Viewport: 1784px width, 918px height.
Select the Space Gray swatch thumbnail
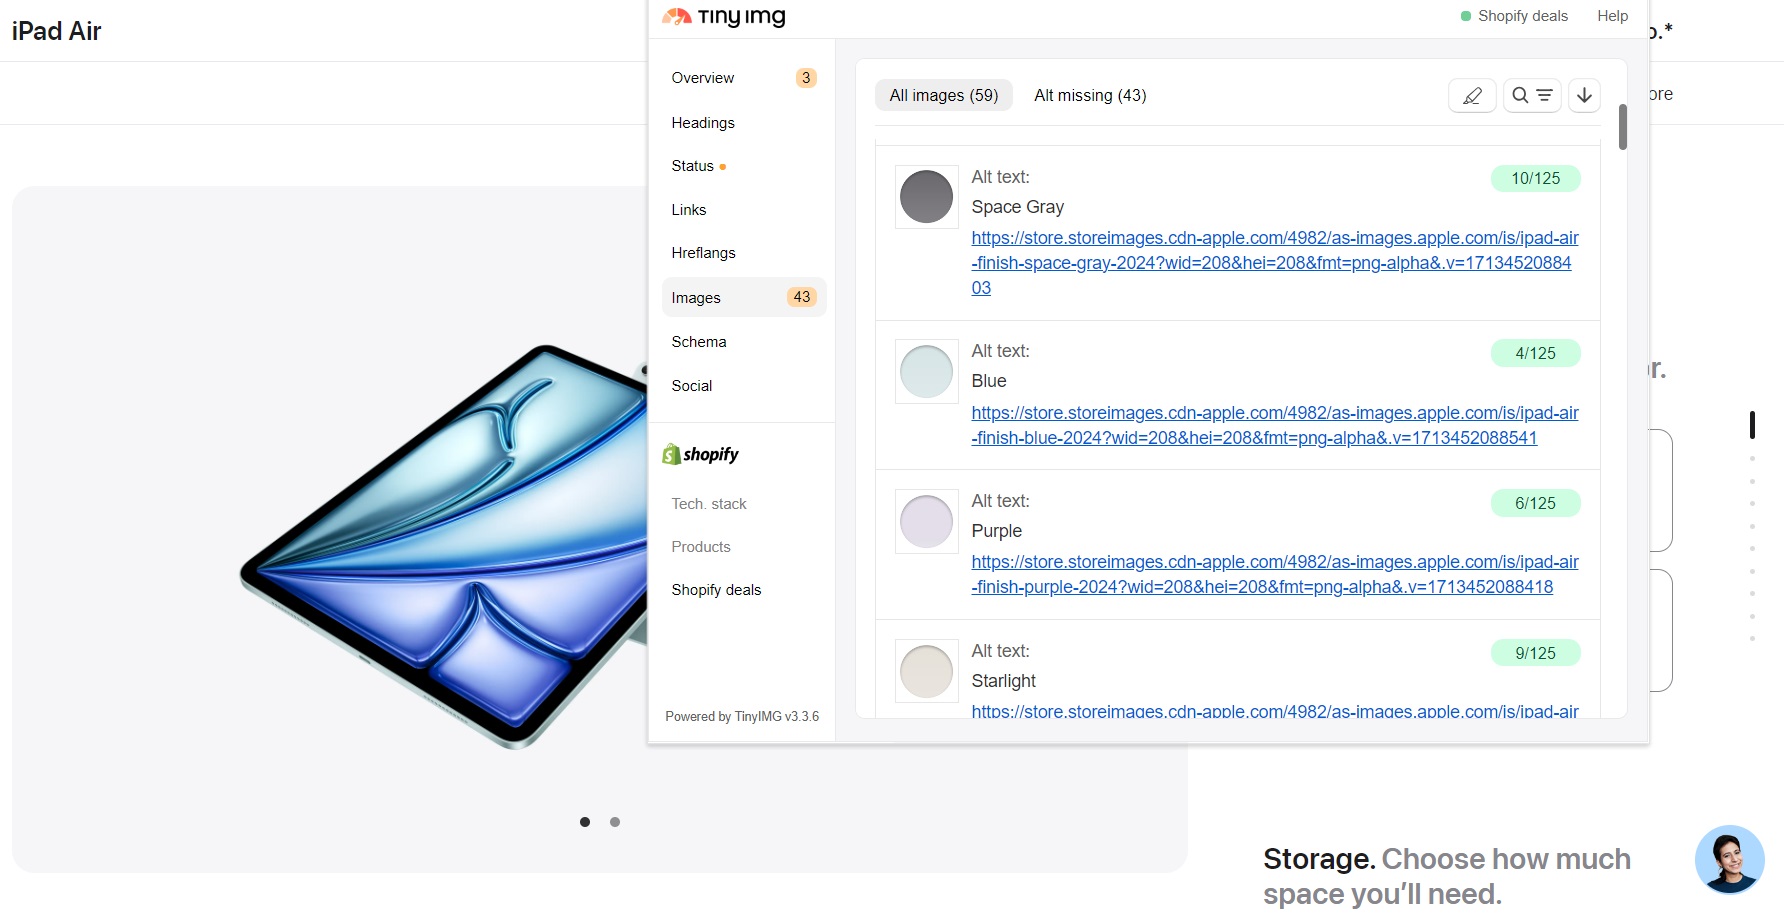click(926, 197)
